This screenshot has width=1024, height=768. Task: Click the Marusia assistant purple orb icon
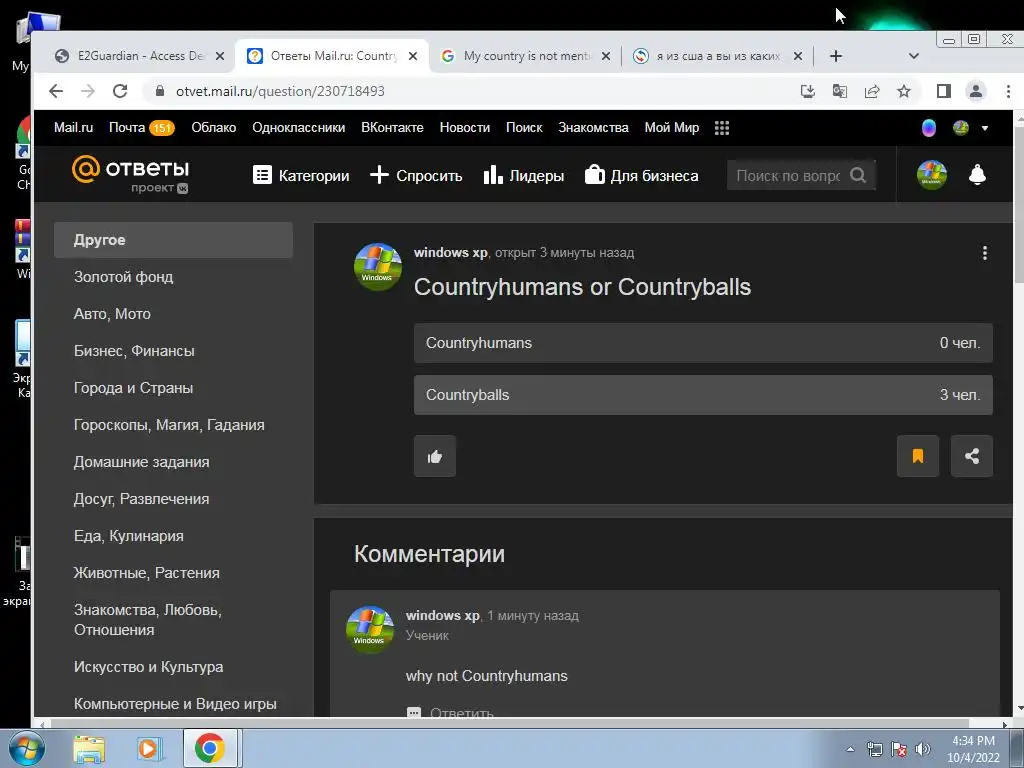929,128
